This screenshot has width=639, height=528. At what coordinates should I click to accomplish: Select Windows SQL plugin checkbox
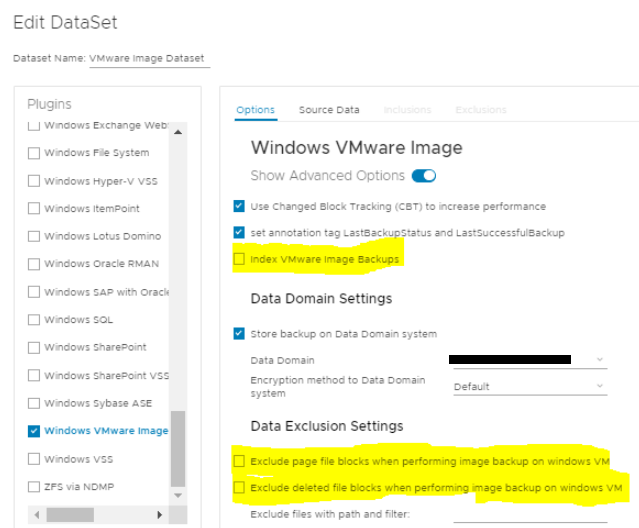pos(35,320)
